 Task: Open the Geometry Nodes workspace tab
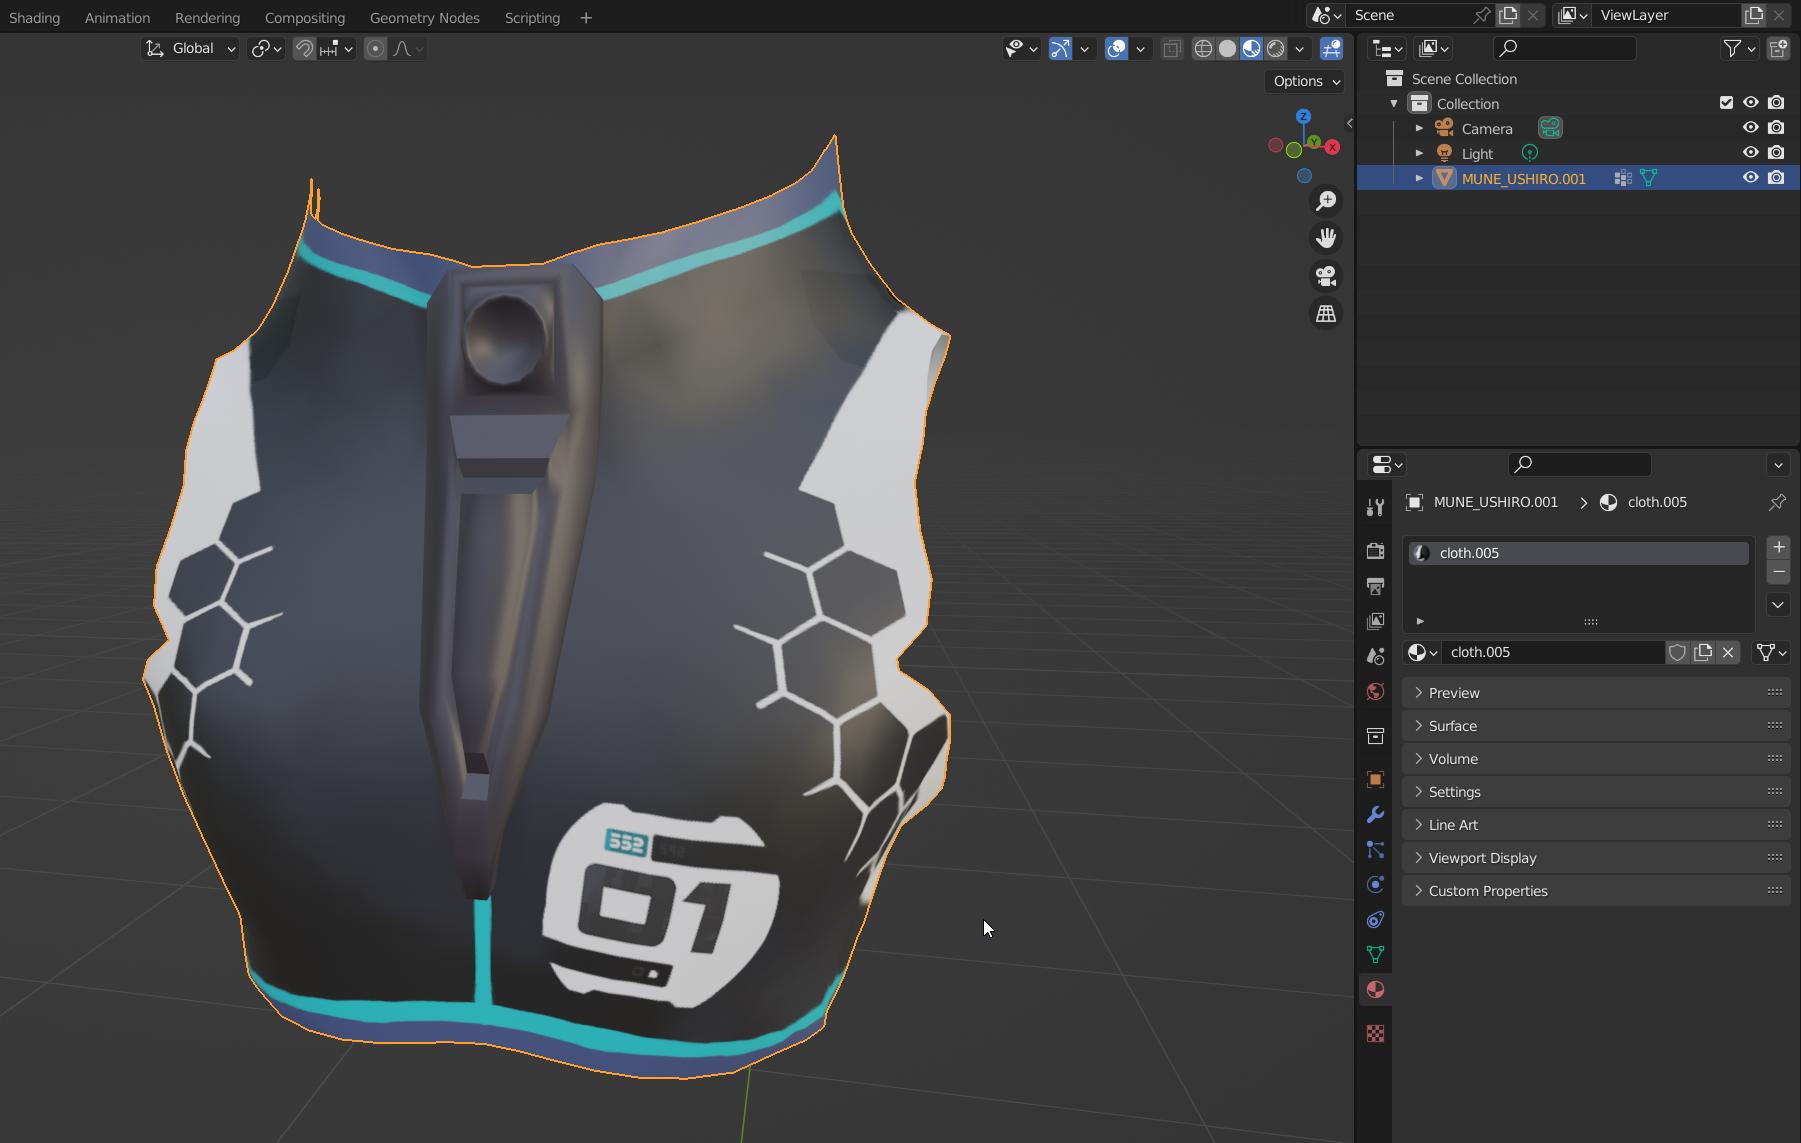tap(424, 17)
